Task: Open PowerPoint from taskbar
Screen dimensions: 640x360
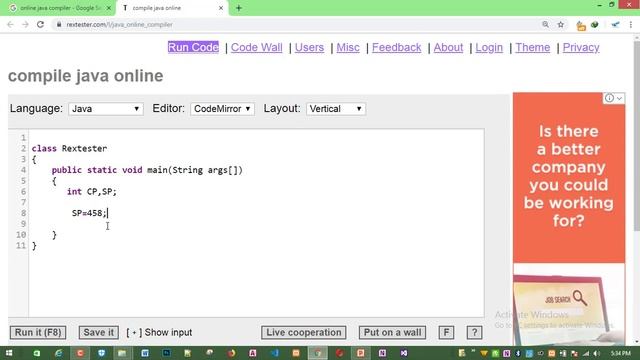Action: (x=361, y=353)
